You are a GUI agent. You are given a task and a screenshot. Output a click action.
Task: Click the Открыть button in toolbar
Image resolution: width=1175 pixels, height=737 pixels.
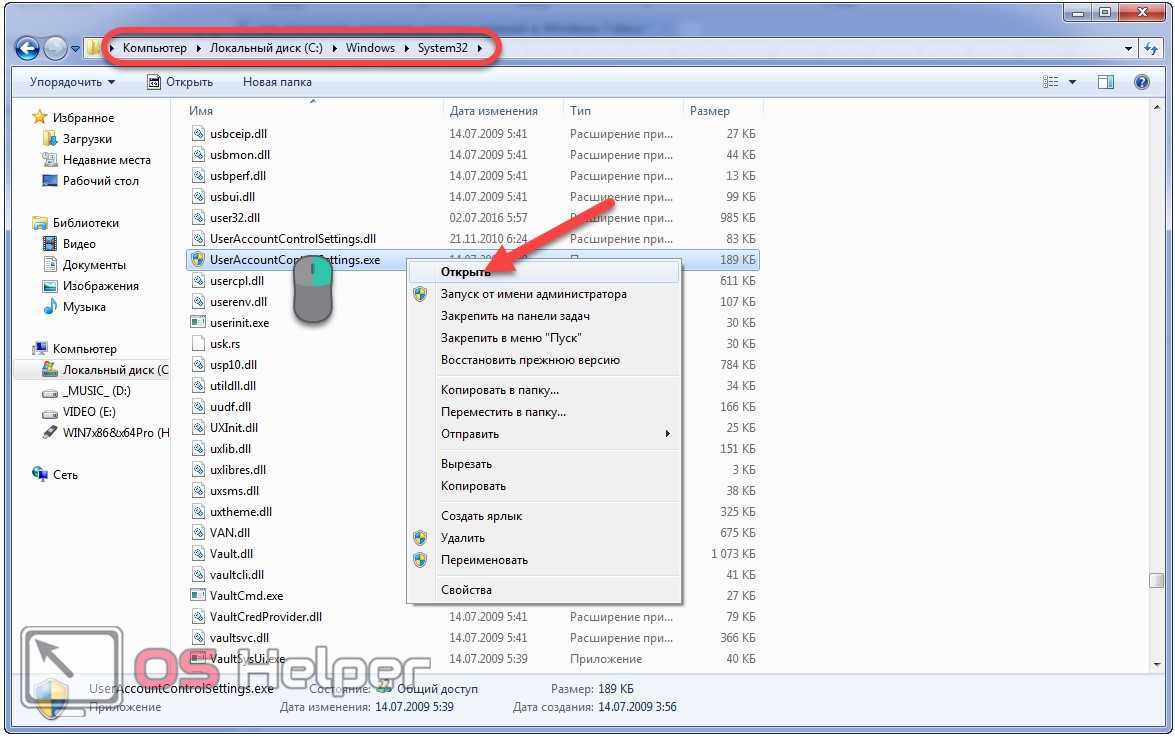coord(180,82)
